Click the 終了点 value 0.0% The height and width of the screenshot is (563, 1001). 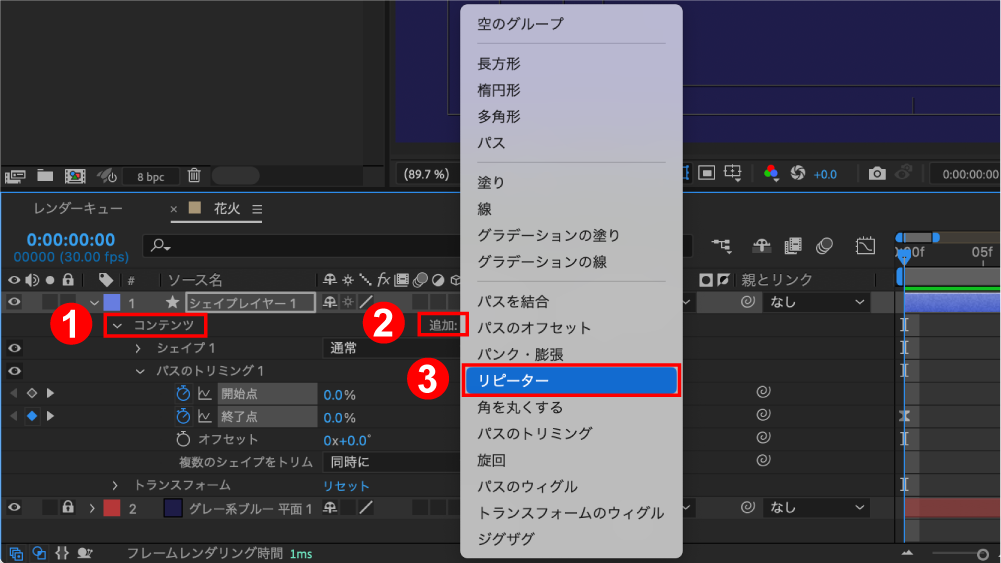click(x=339, y=418)
